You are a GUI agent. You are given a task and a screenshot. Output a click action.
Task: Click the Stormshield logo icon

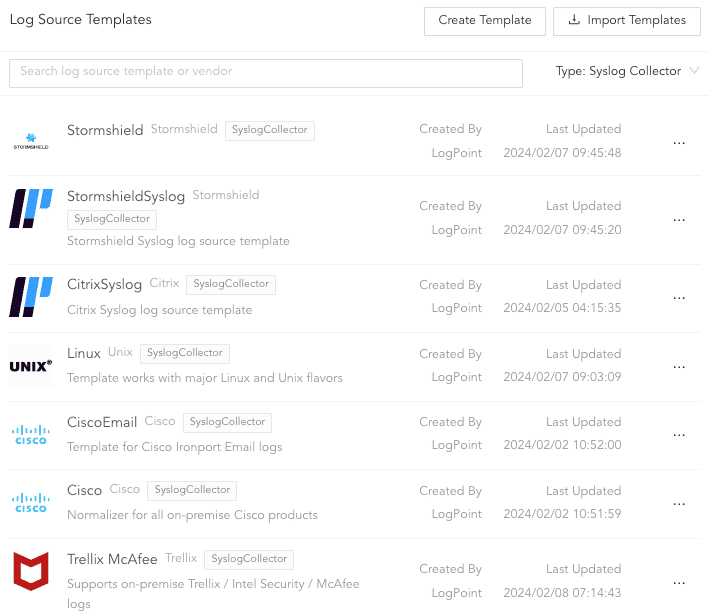point(31,141)
